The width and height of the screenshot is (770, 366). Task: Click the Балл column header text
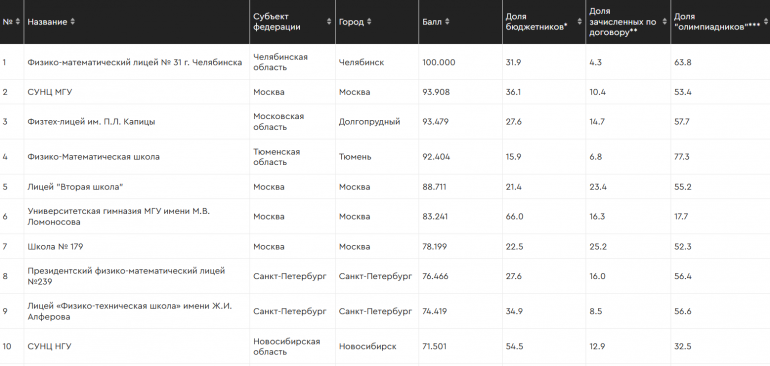(x=432, y=22)
